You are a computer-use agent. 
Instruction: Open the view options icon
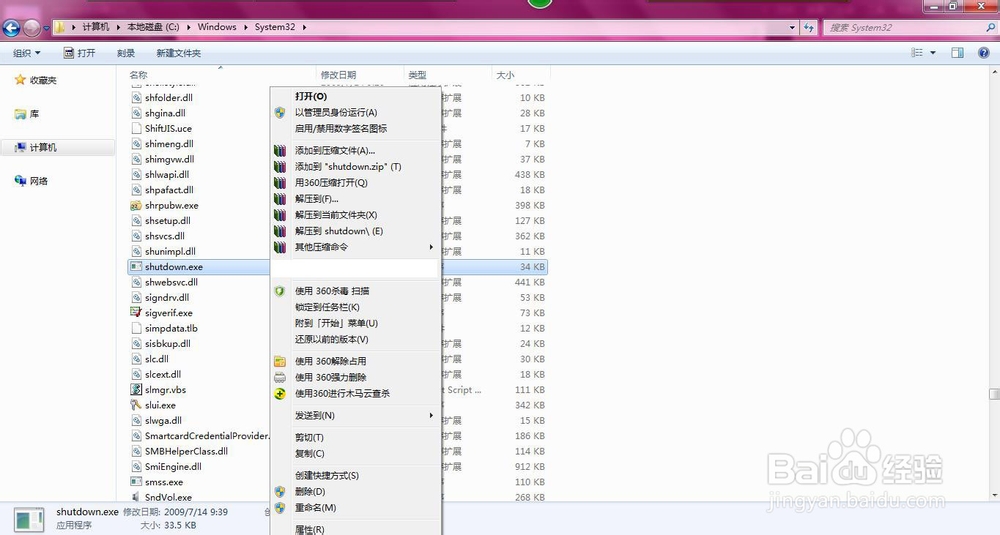pyautogui.click(x=917, y=53)
